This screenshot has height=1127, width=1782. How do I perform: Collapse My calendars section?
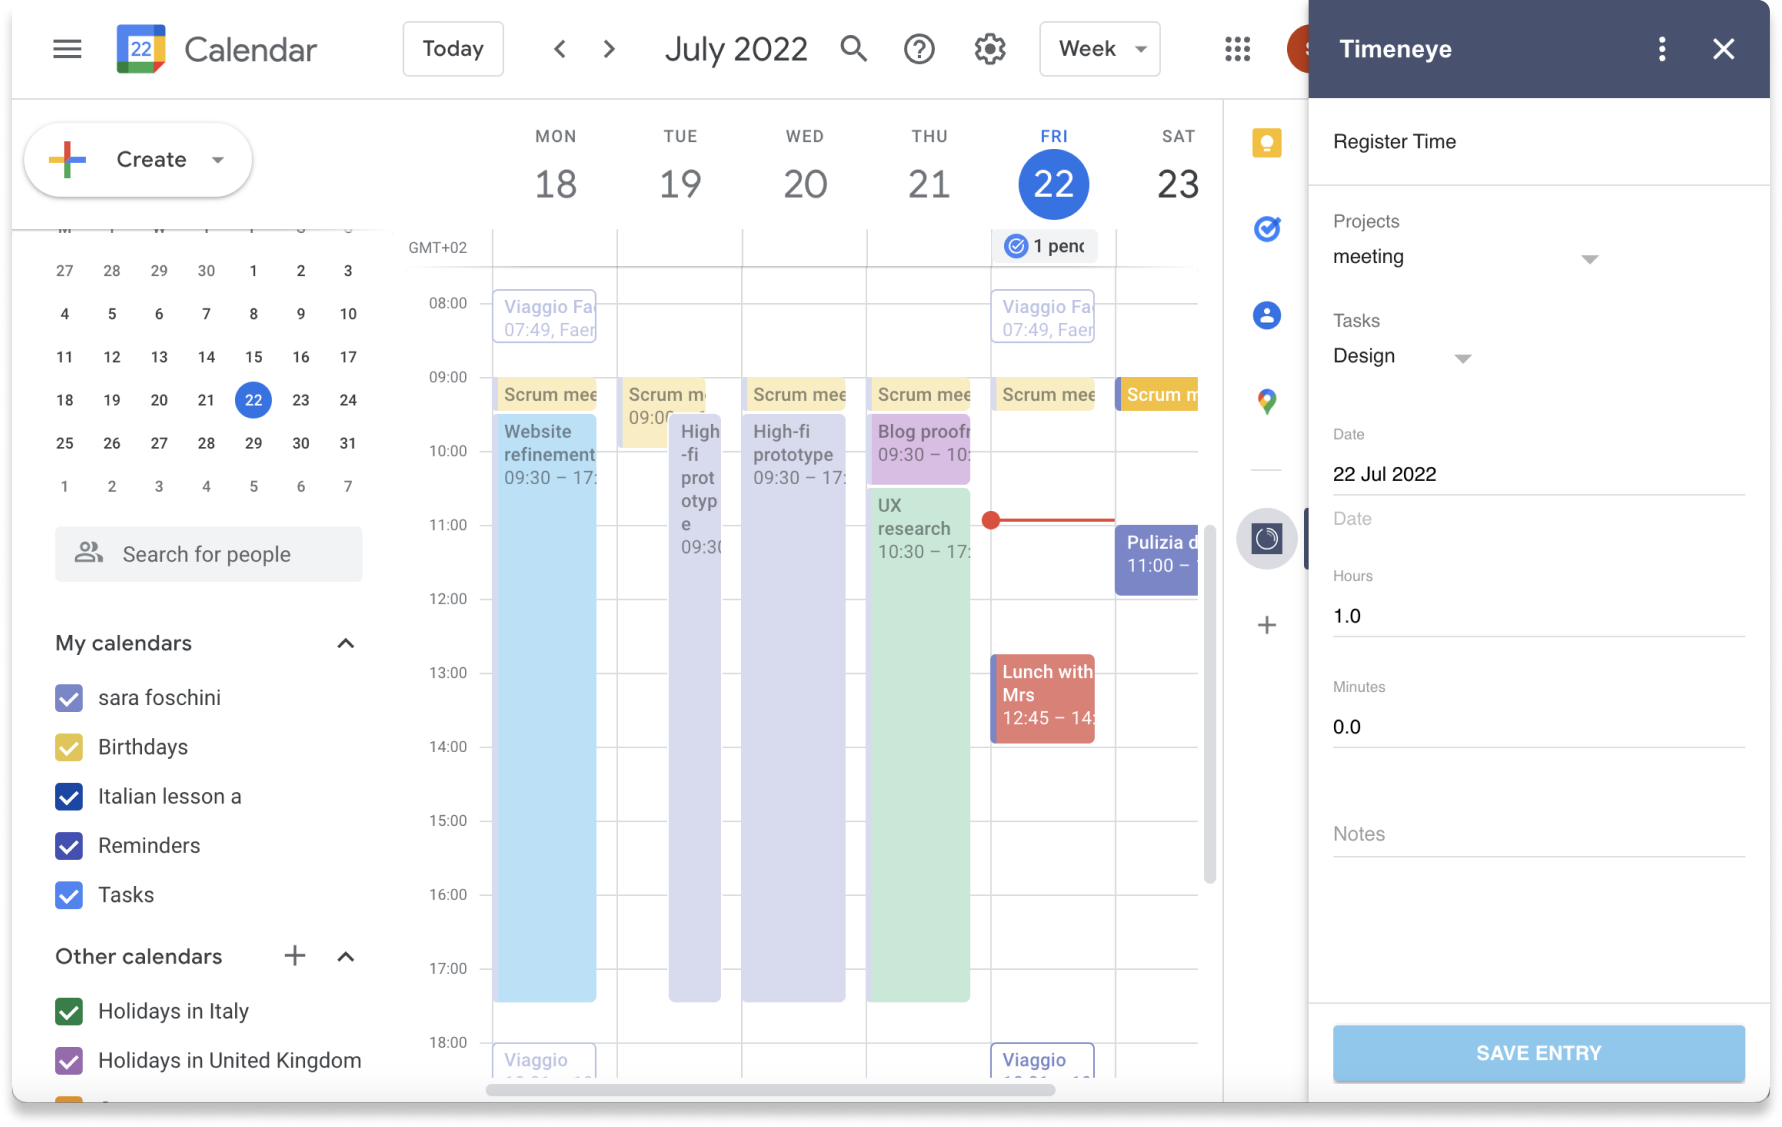(346, 643)
